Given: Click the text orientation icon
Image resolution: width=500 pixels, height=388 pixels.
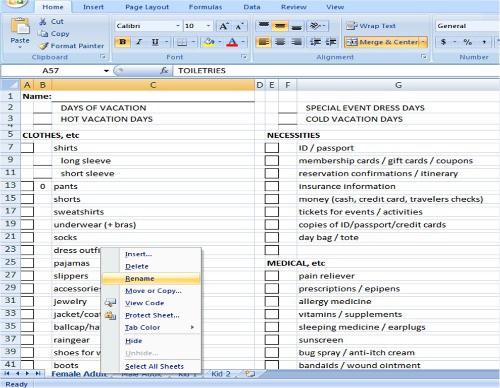Looking at the screenshot, I should pyautogui.click(x=315, y=25).
